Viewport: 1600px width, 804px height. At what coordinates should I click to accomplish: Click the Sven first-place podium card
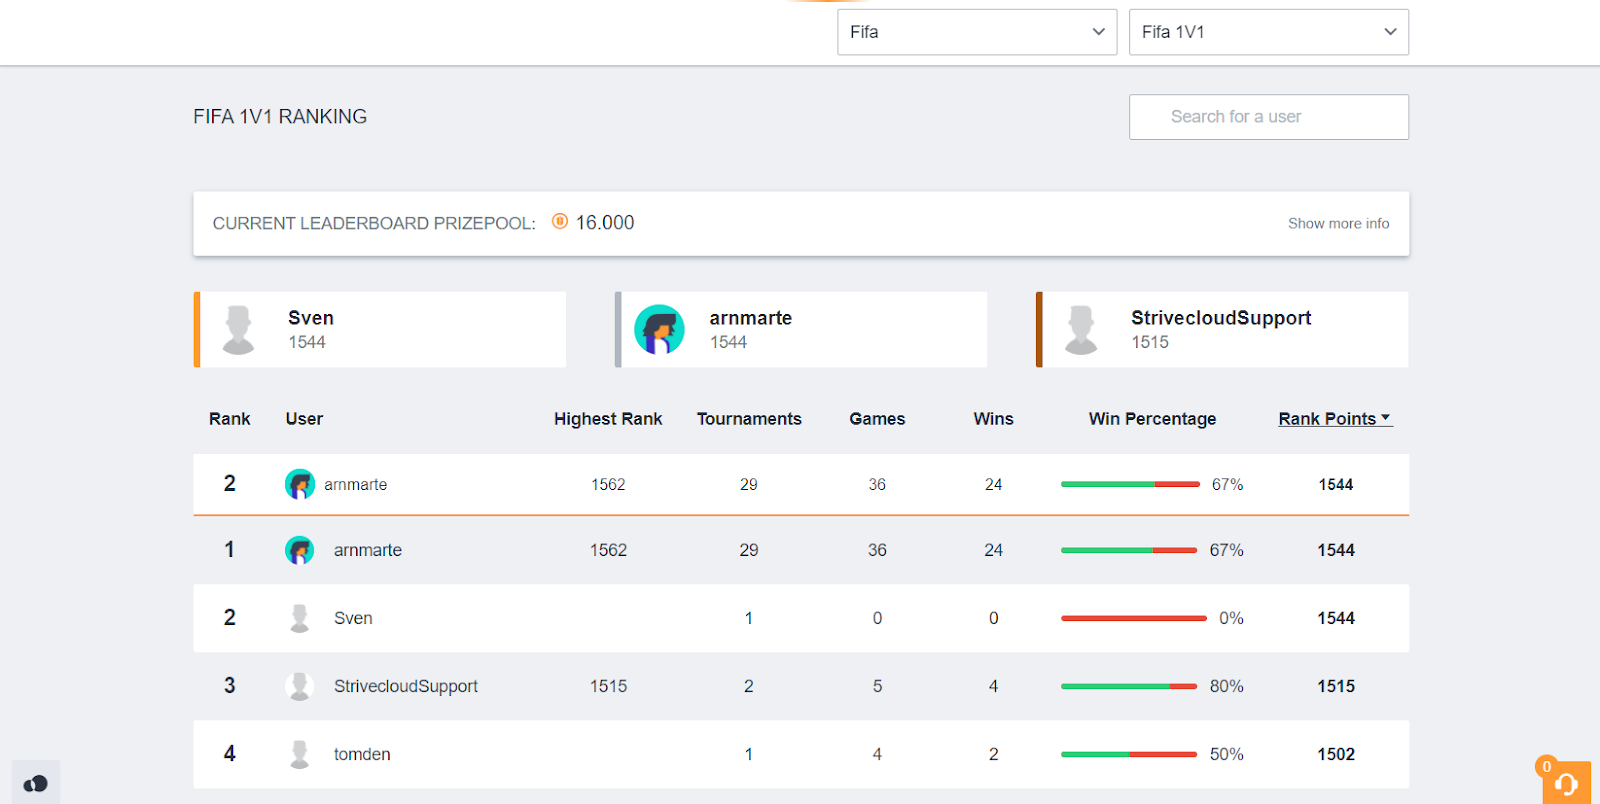(x=380, y=330)
